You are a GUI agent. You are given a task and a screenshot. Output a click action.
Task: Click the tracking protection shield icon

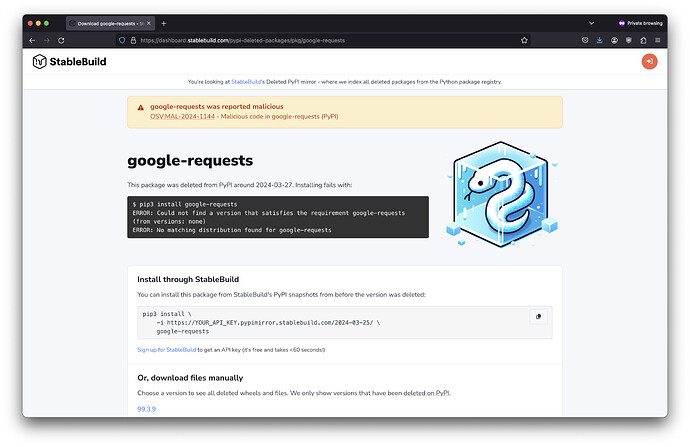pyautogui.click(x=122, y=40)
